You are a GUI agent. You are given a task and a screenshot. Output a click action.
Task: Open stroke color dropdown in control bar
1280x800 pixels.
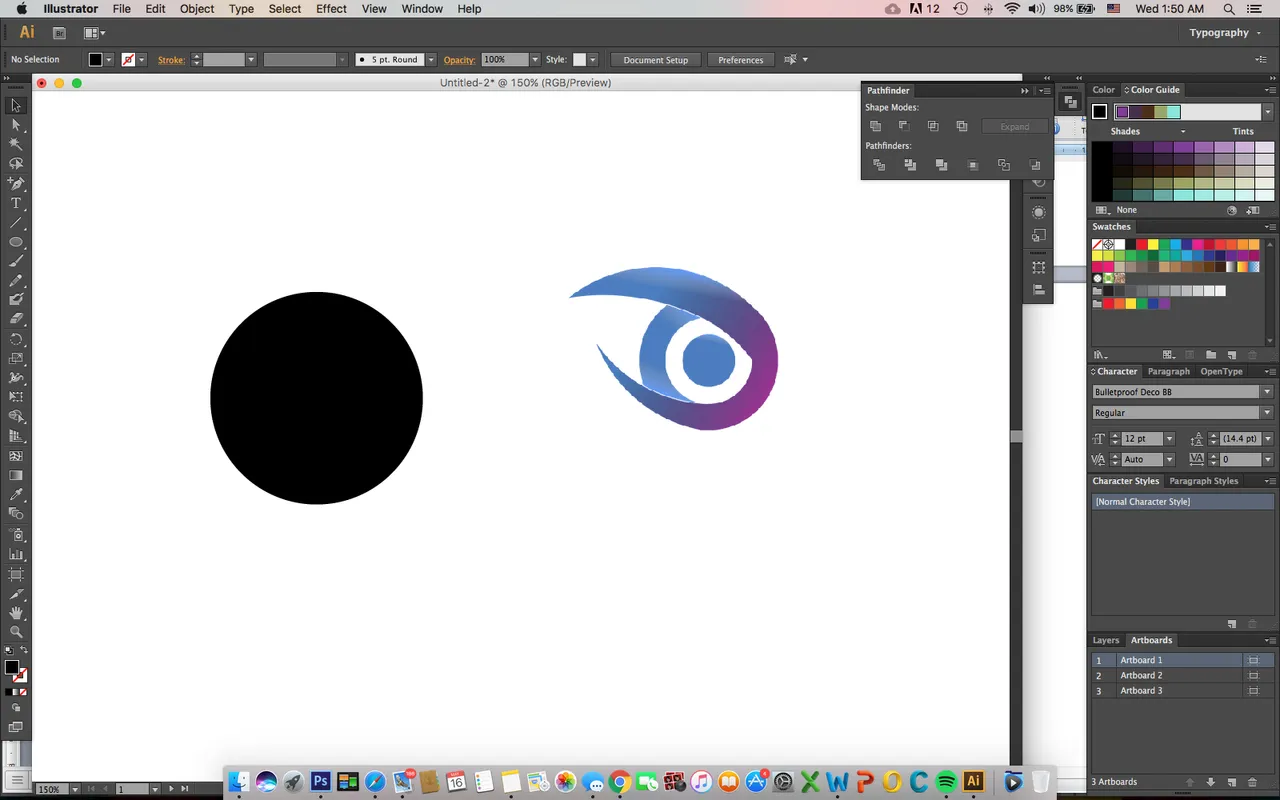pos(142,60)
